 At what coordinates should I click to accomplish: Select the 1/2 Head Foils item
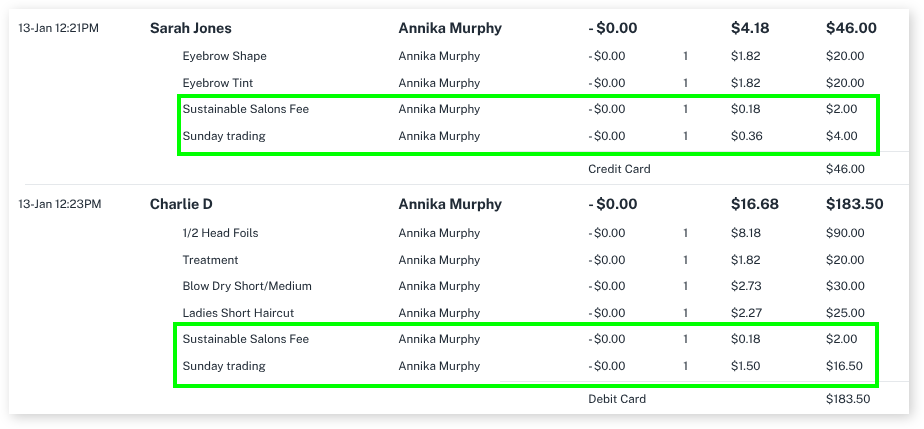point(220,233)
